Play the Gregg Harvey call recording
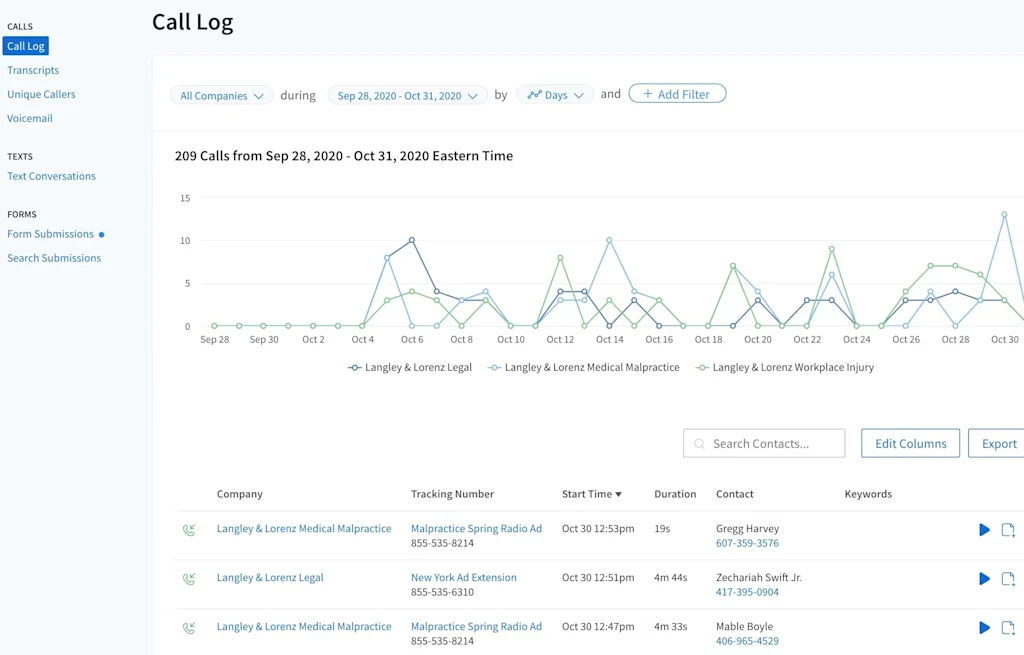 click(x=984, y=530)
